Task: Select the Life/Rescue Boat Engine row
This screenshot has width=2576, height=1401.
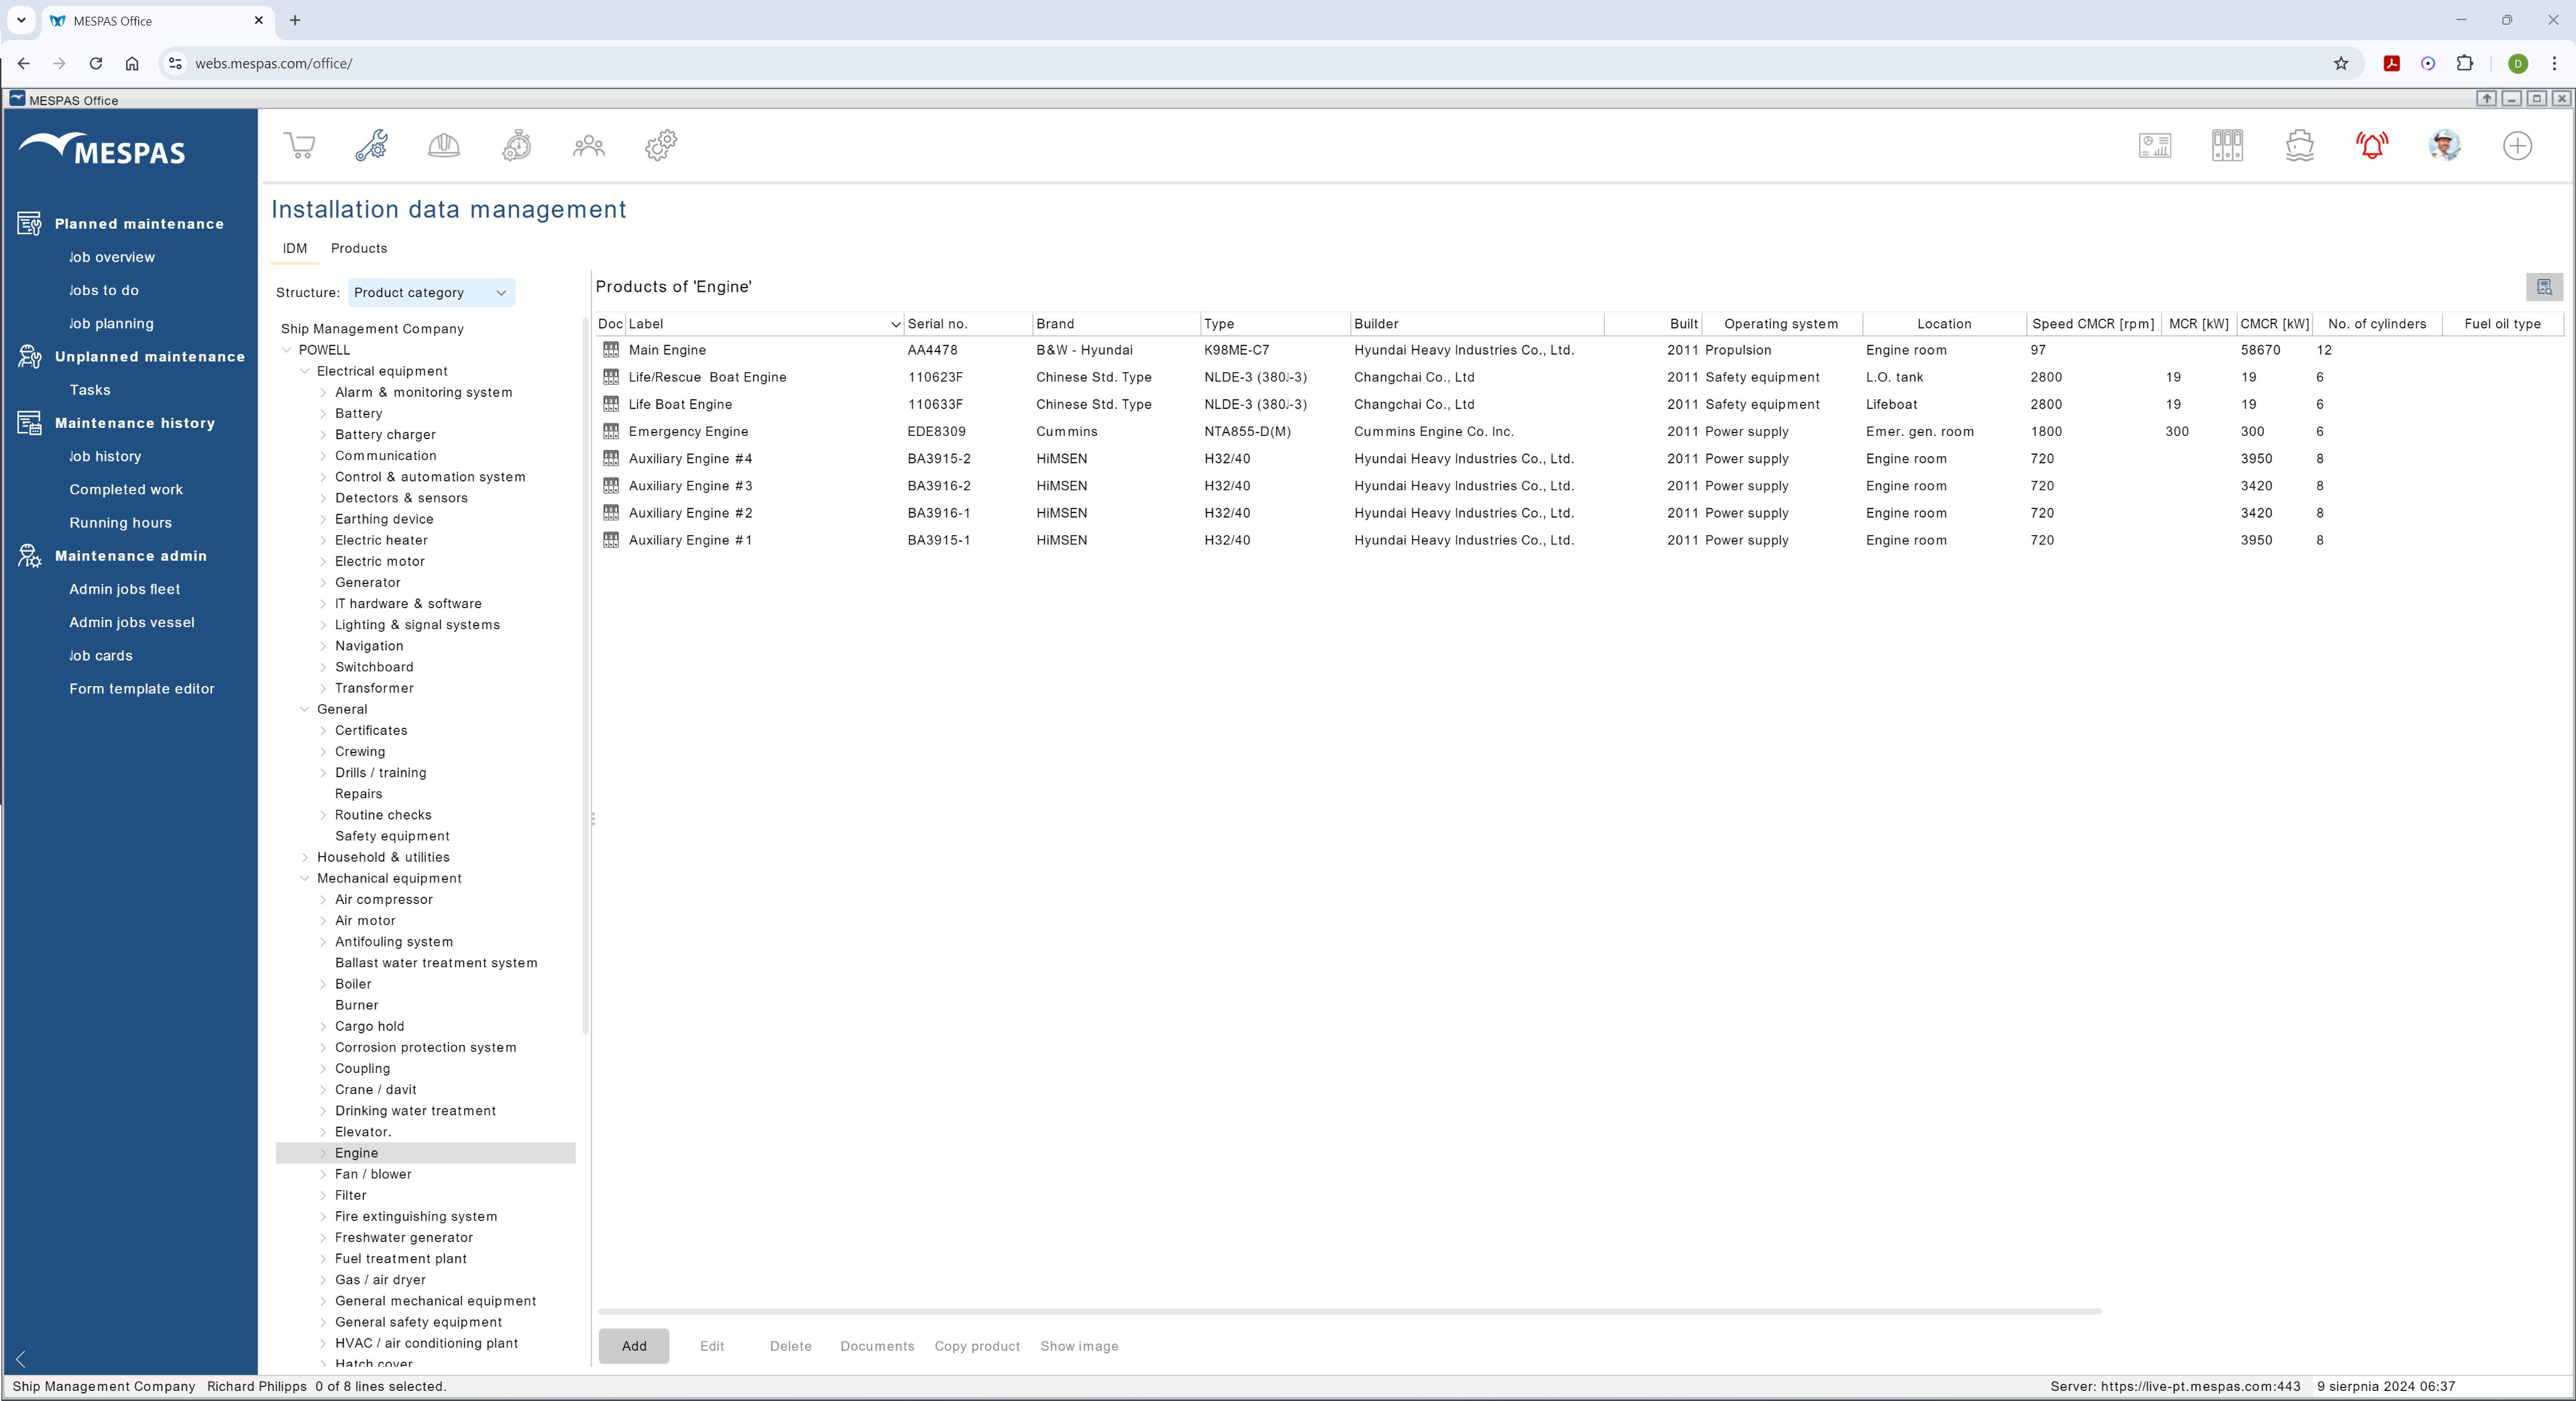Action: pos(1580,377)
